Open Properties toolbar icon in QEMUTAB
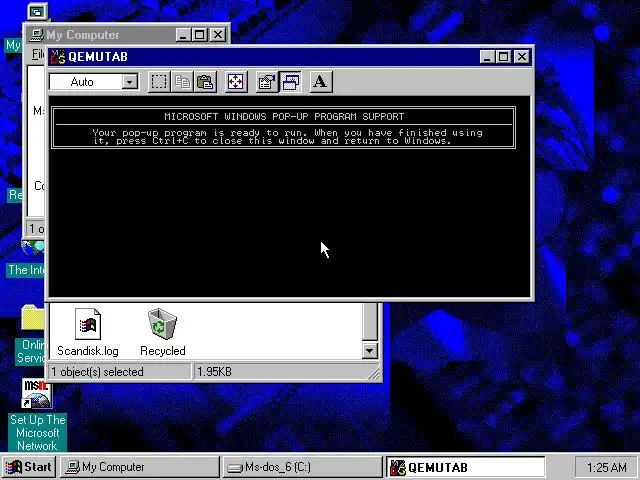 coord(267,82)
